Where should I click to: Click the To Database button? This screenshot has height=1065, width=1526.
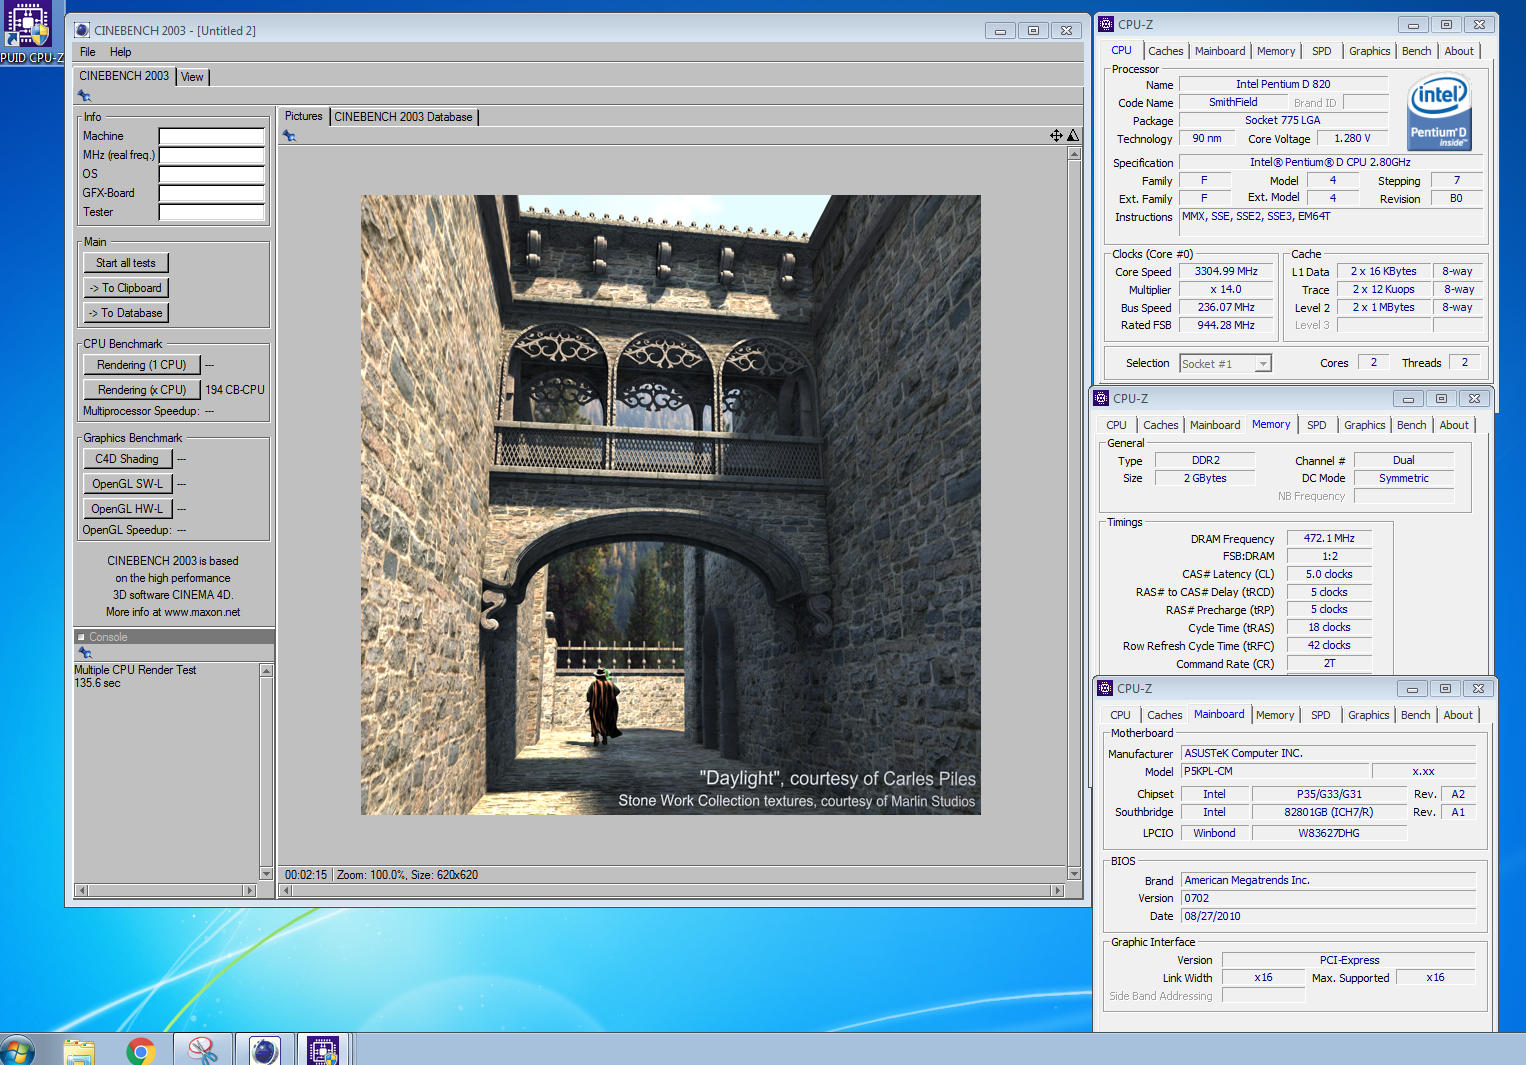(126, 313)
